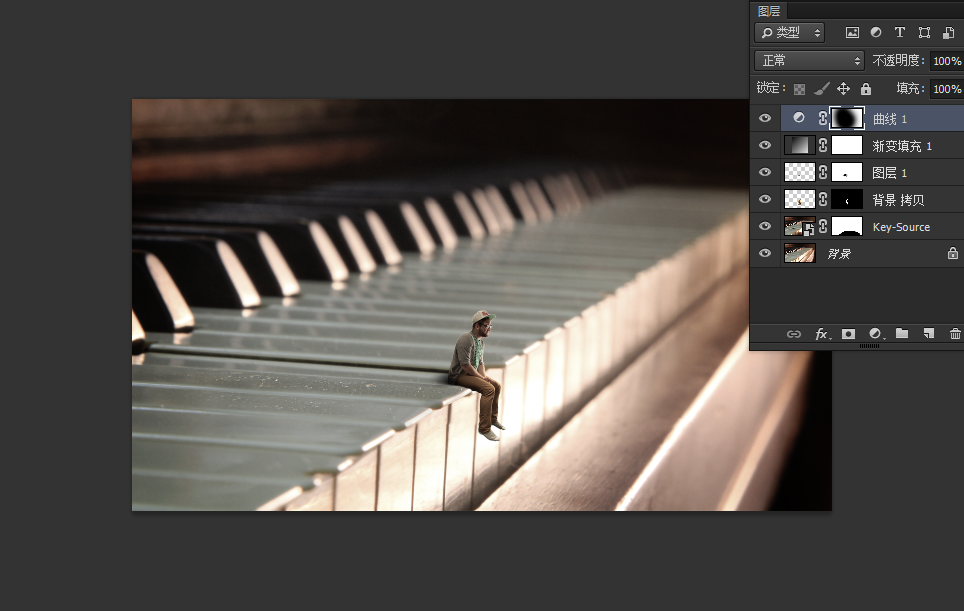The height and width of the screenshot is (611, 964).
Task: Select layer name 曲线 1
Action: coord(890,119)
